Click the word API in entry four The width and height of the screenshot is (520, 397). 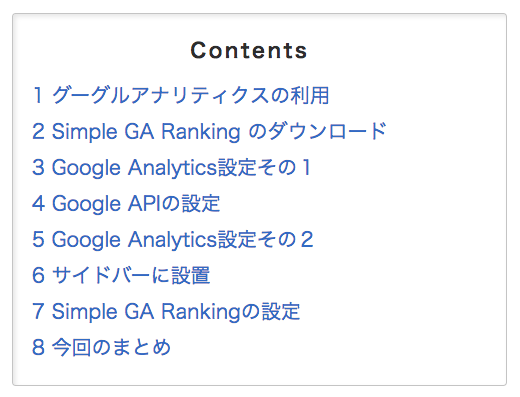[x=145, y=203]
